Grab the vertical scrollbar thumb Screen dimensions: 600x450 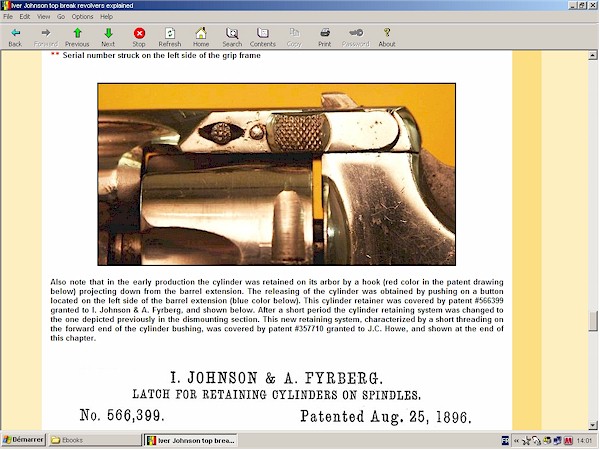[x=593, y=321]
